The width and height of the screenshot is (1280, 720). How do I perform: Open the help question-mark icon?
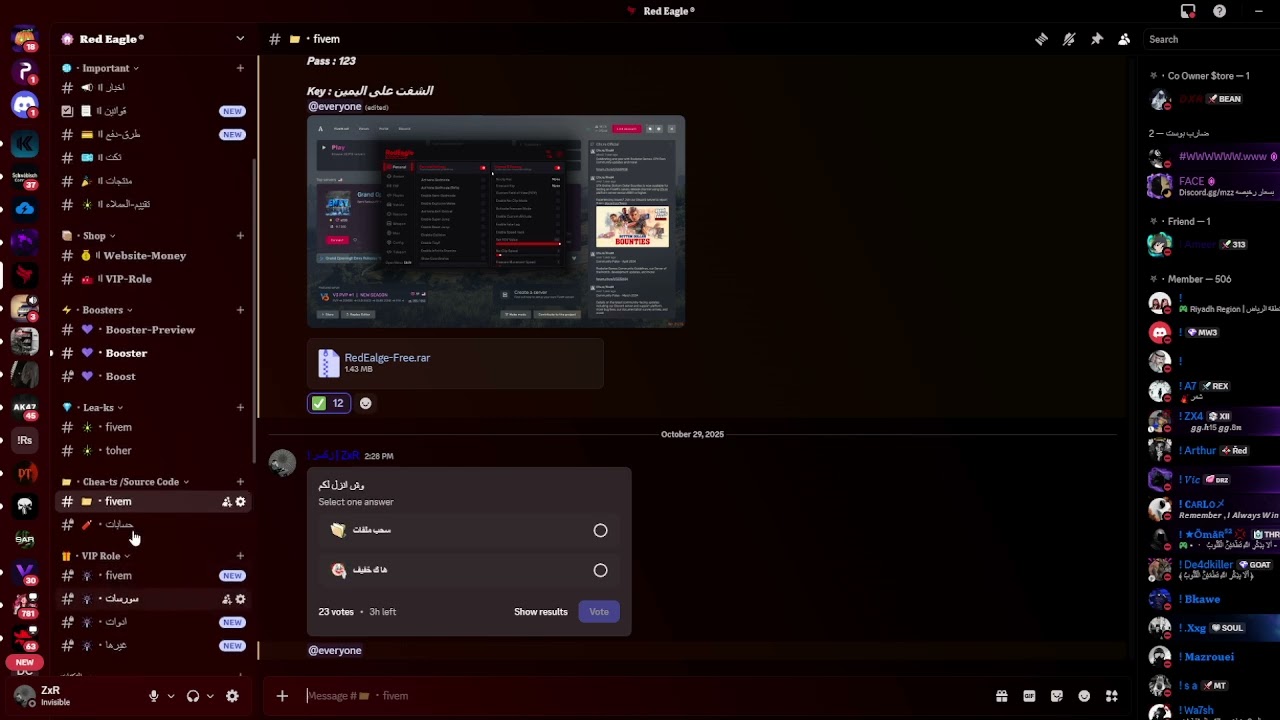(x=1219, y=11)
